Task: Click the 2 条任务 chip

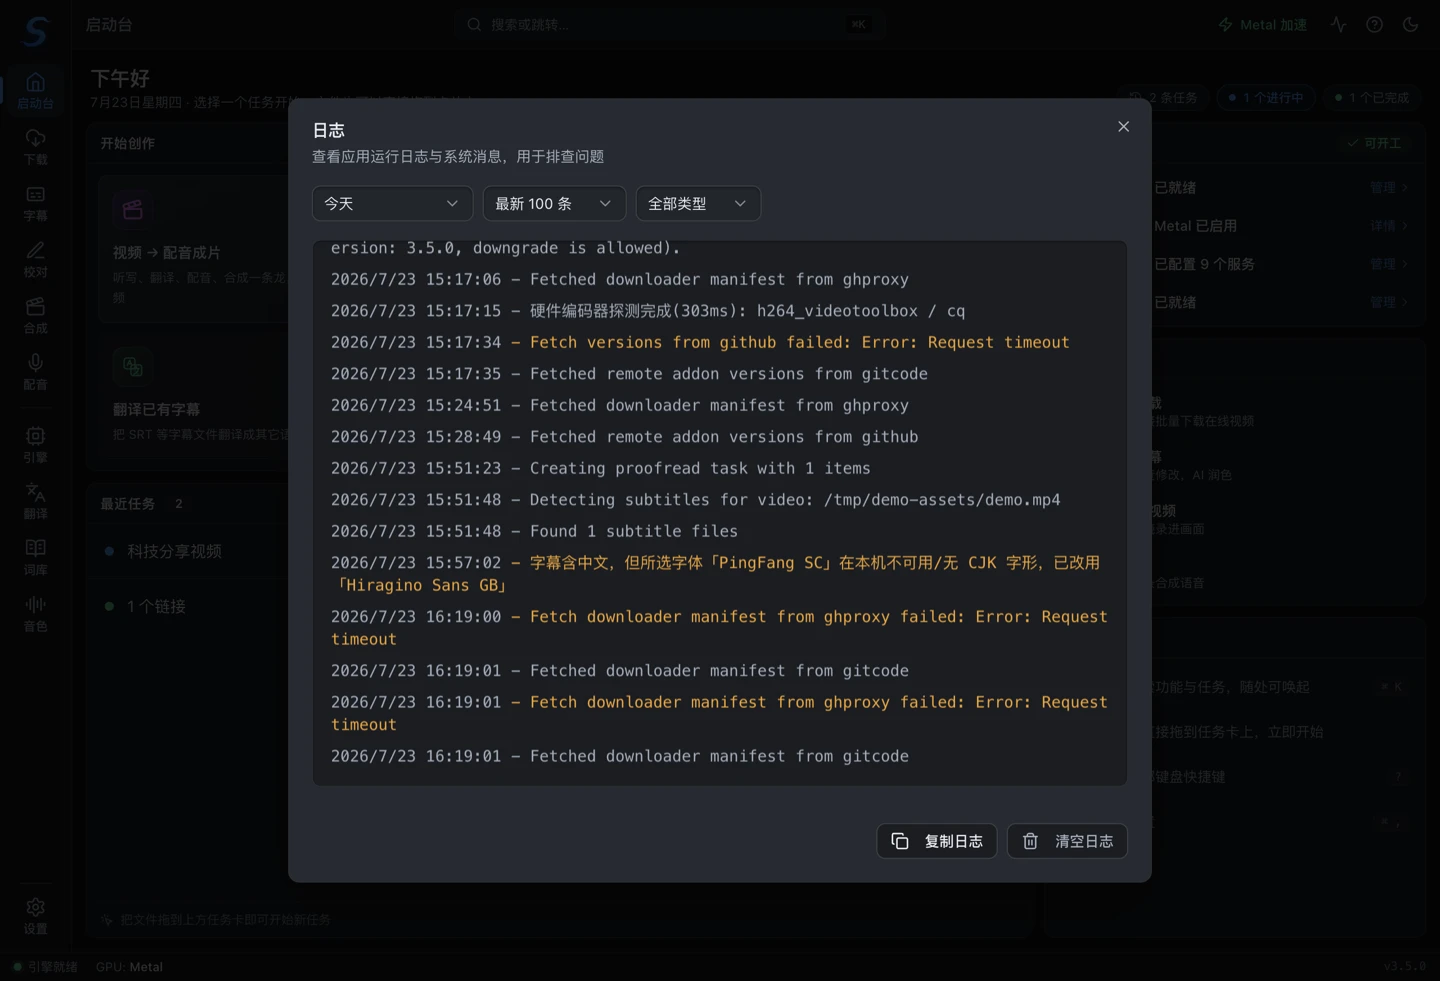Action: 1163,97
